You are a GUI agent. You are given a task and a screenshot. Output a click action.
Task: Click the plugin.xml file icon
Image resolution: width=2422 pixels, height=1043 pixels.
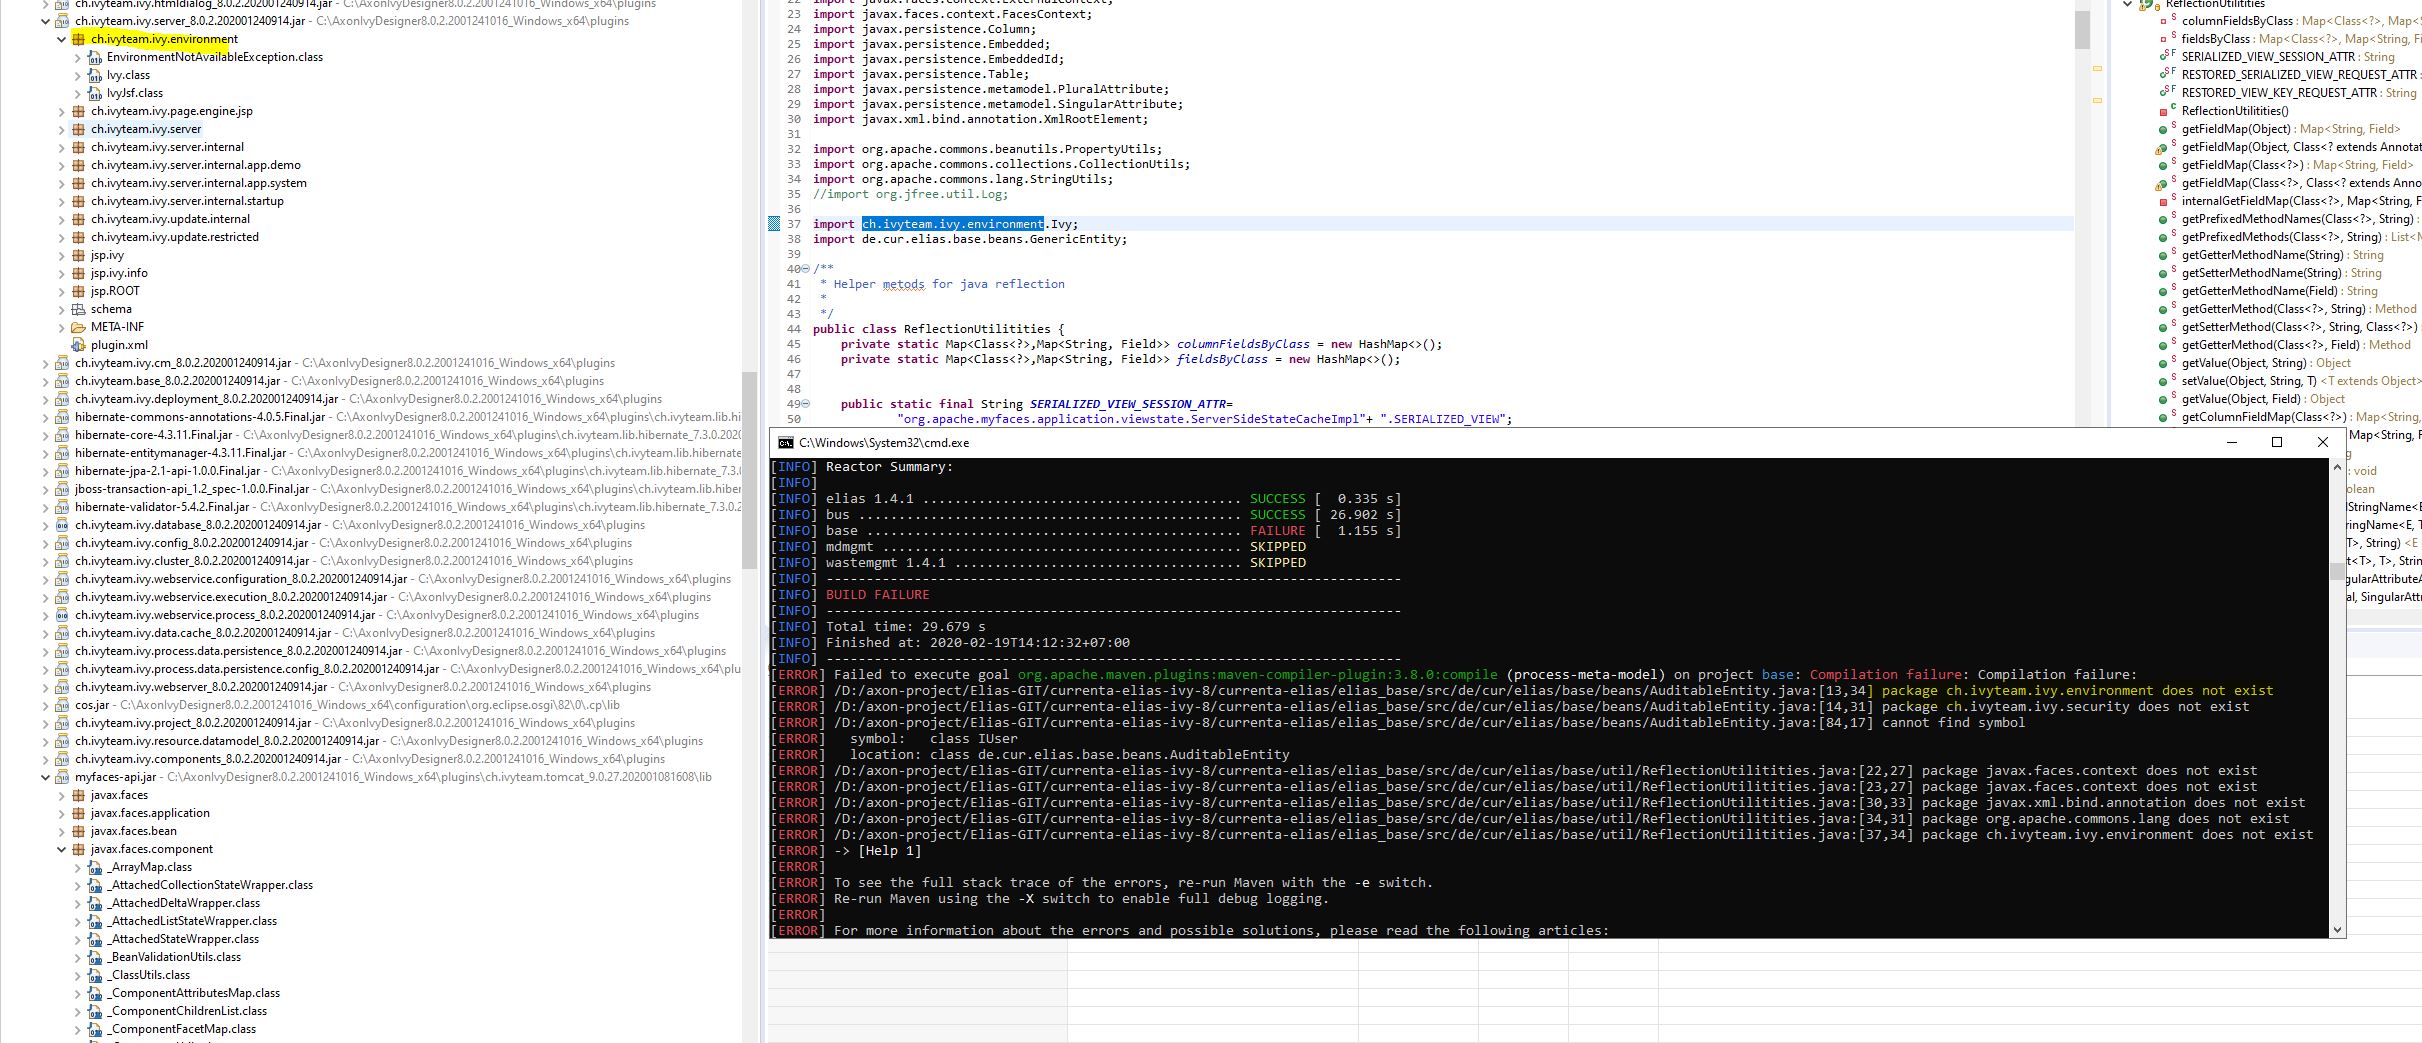coord(78,345)
